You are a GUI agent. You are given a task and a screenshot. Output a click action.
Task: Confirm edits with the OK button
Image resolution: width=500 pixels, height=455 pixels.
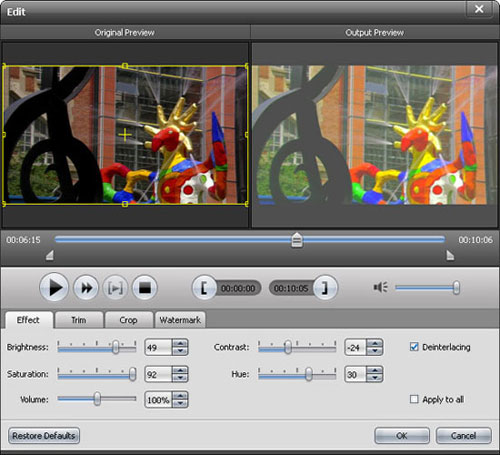(x=402, y=436)
